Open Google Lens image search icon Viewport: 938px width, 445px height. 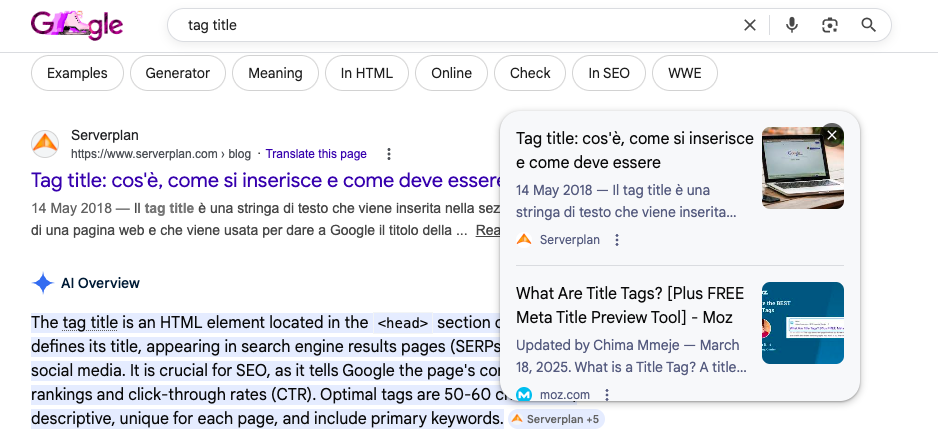pos(830,25)
